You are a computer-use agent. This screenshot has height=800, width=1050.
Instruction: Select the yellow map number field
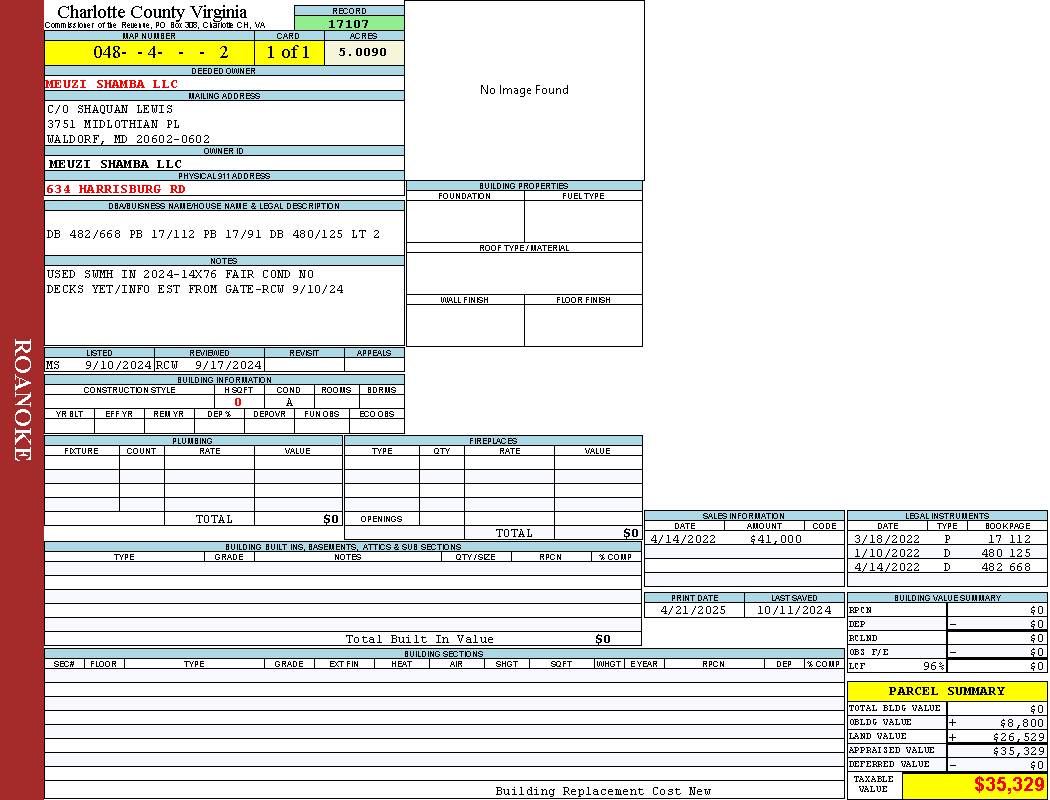[x=150, y=52]
